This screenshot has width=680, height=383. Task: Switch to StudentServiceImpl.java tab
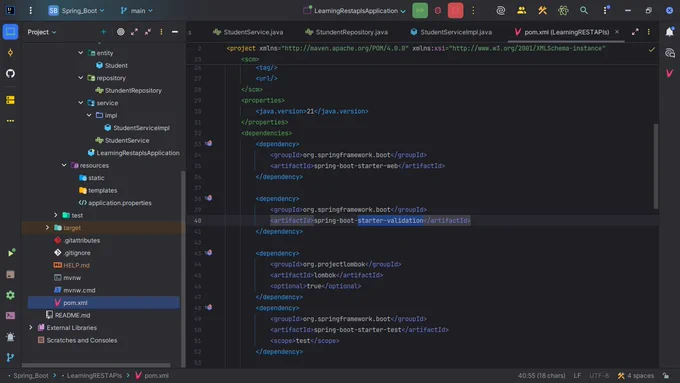click(x=451, y=32)
